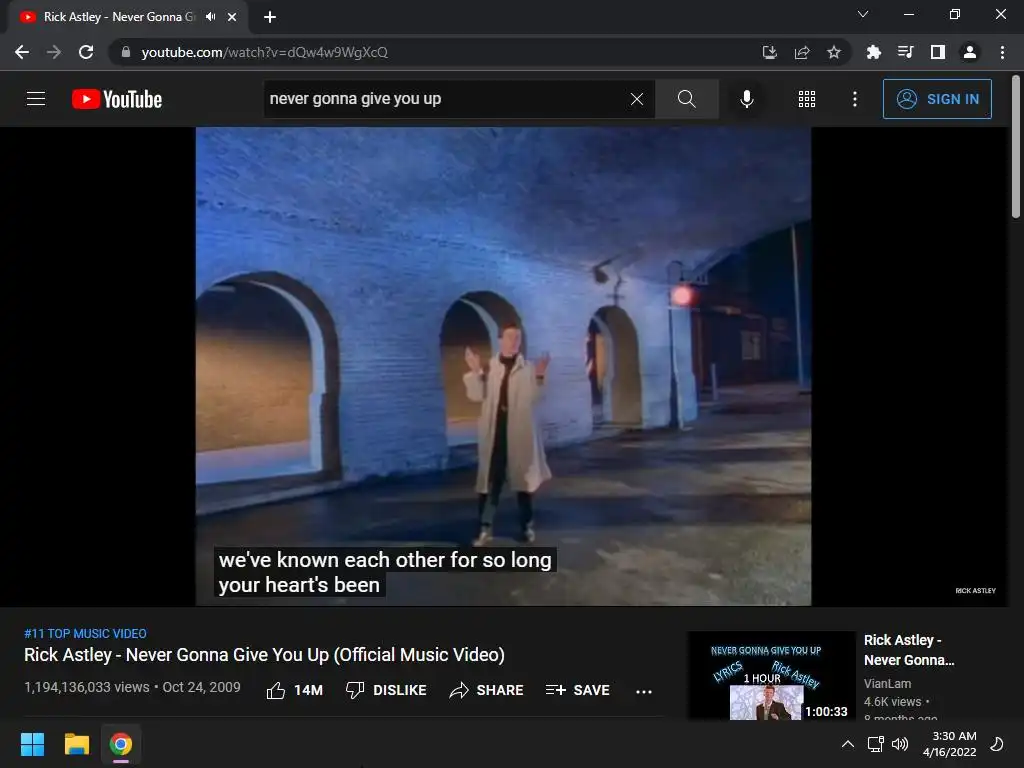Open Chrome profile avatar
This screenshot has height=768, width=1024.
970,52
